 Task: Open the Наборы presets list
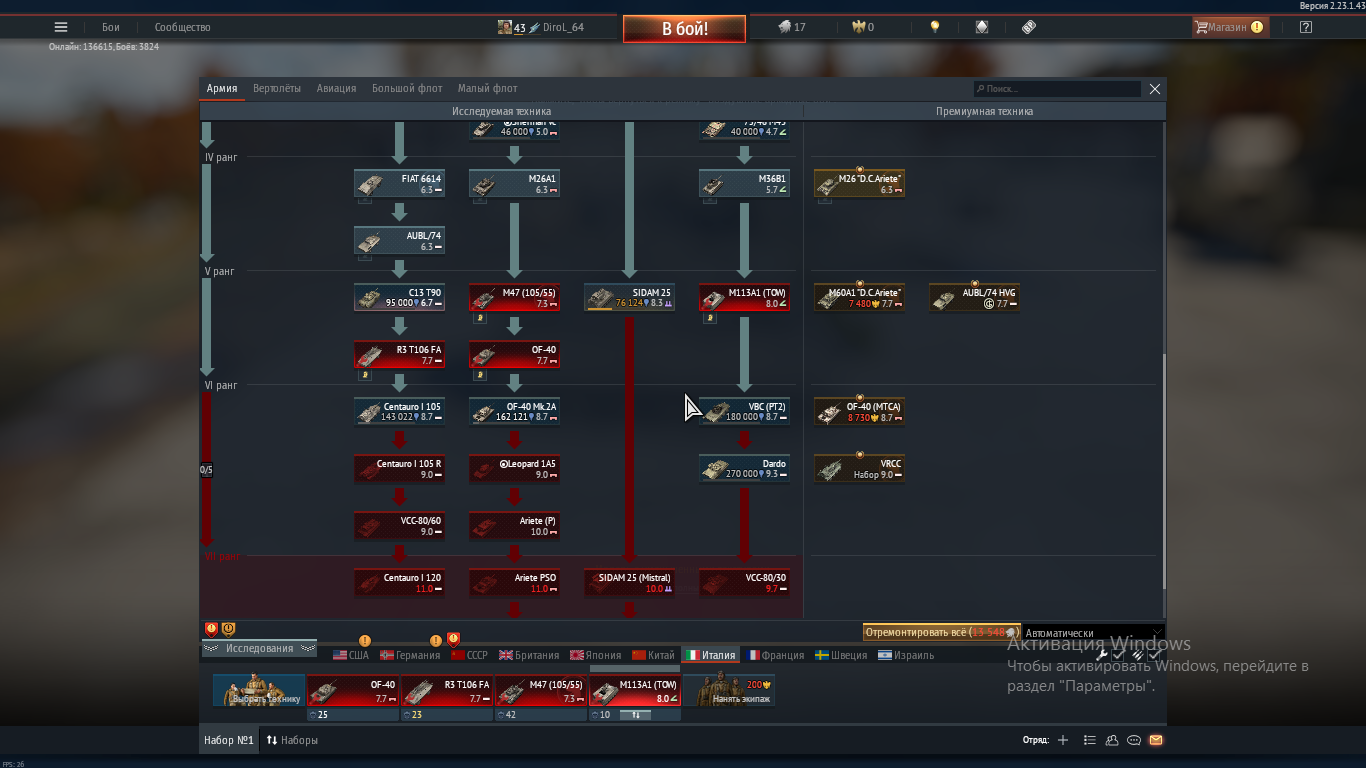(x=292, y=740)
